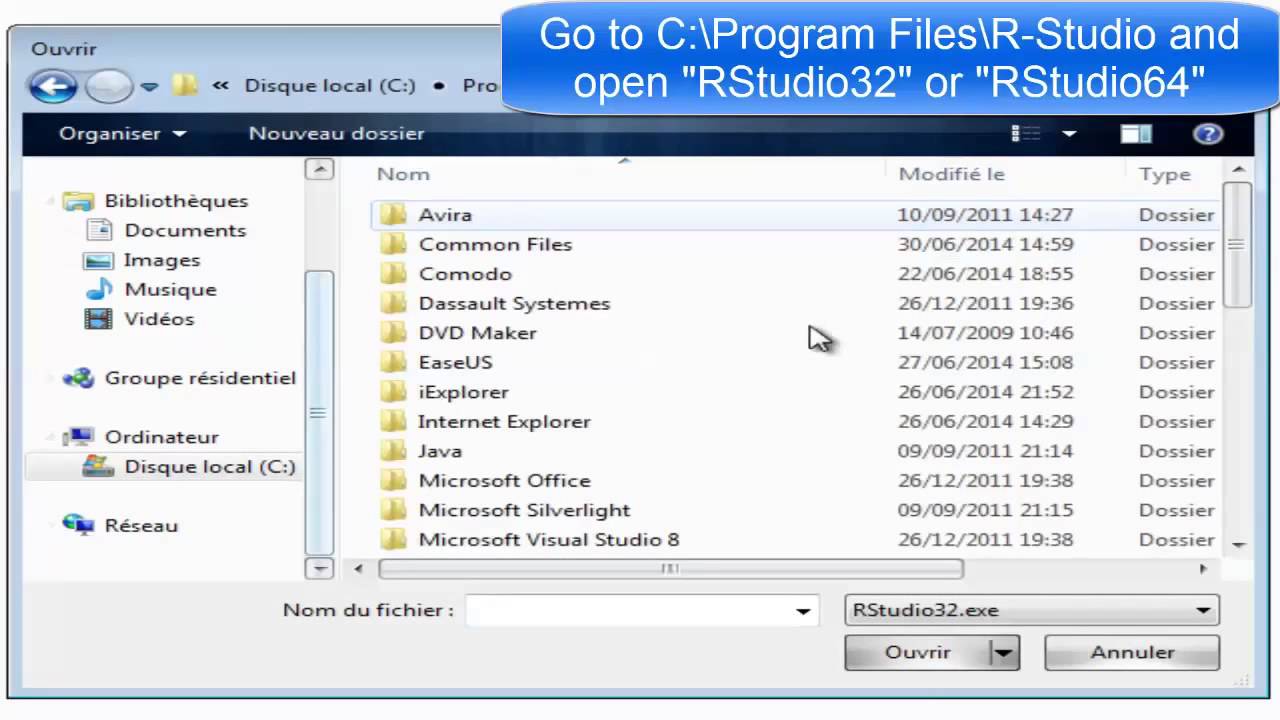Change the view with the view icon
Viewport: 1280px width, 720px height.
coord(1026,133)
